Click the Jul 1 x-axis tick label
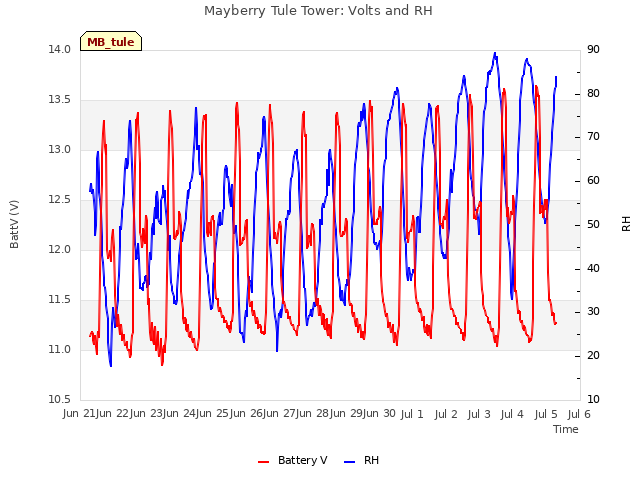Image resolution: width=640 pixels, height=480 pixels. [412, 414]
